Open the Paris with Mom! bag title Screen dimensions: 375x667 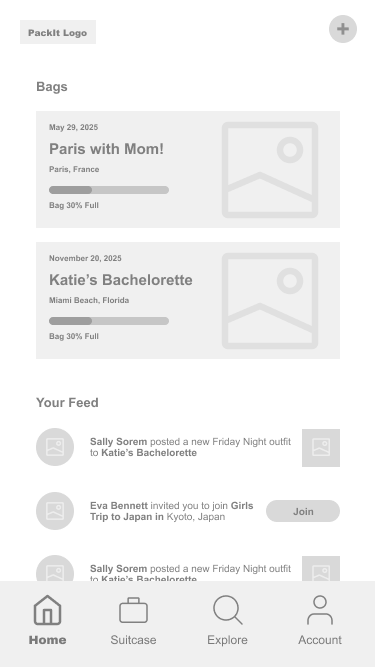pyautogui.click(x=106, y=149)
